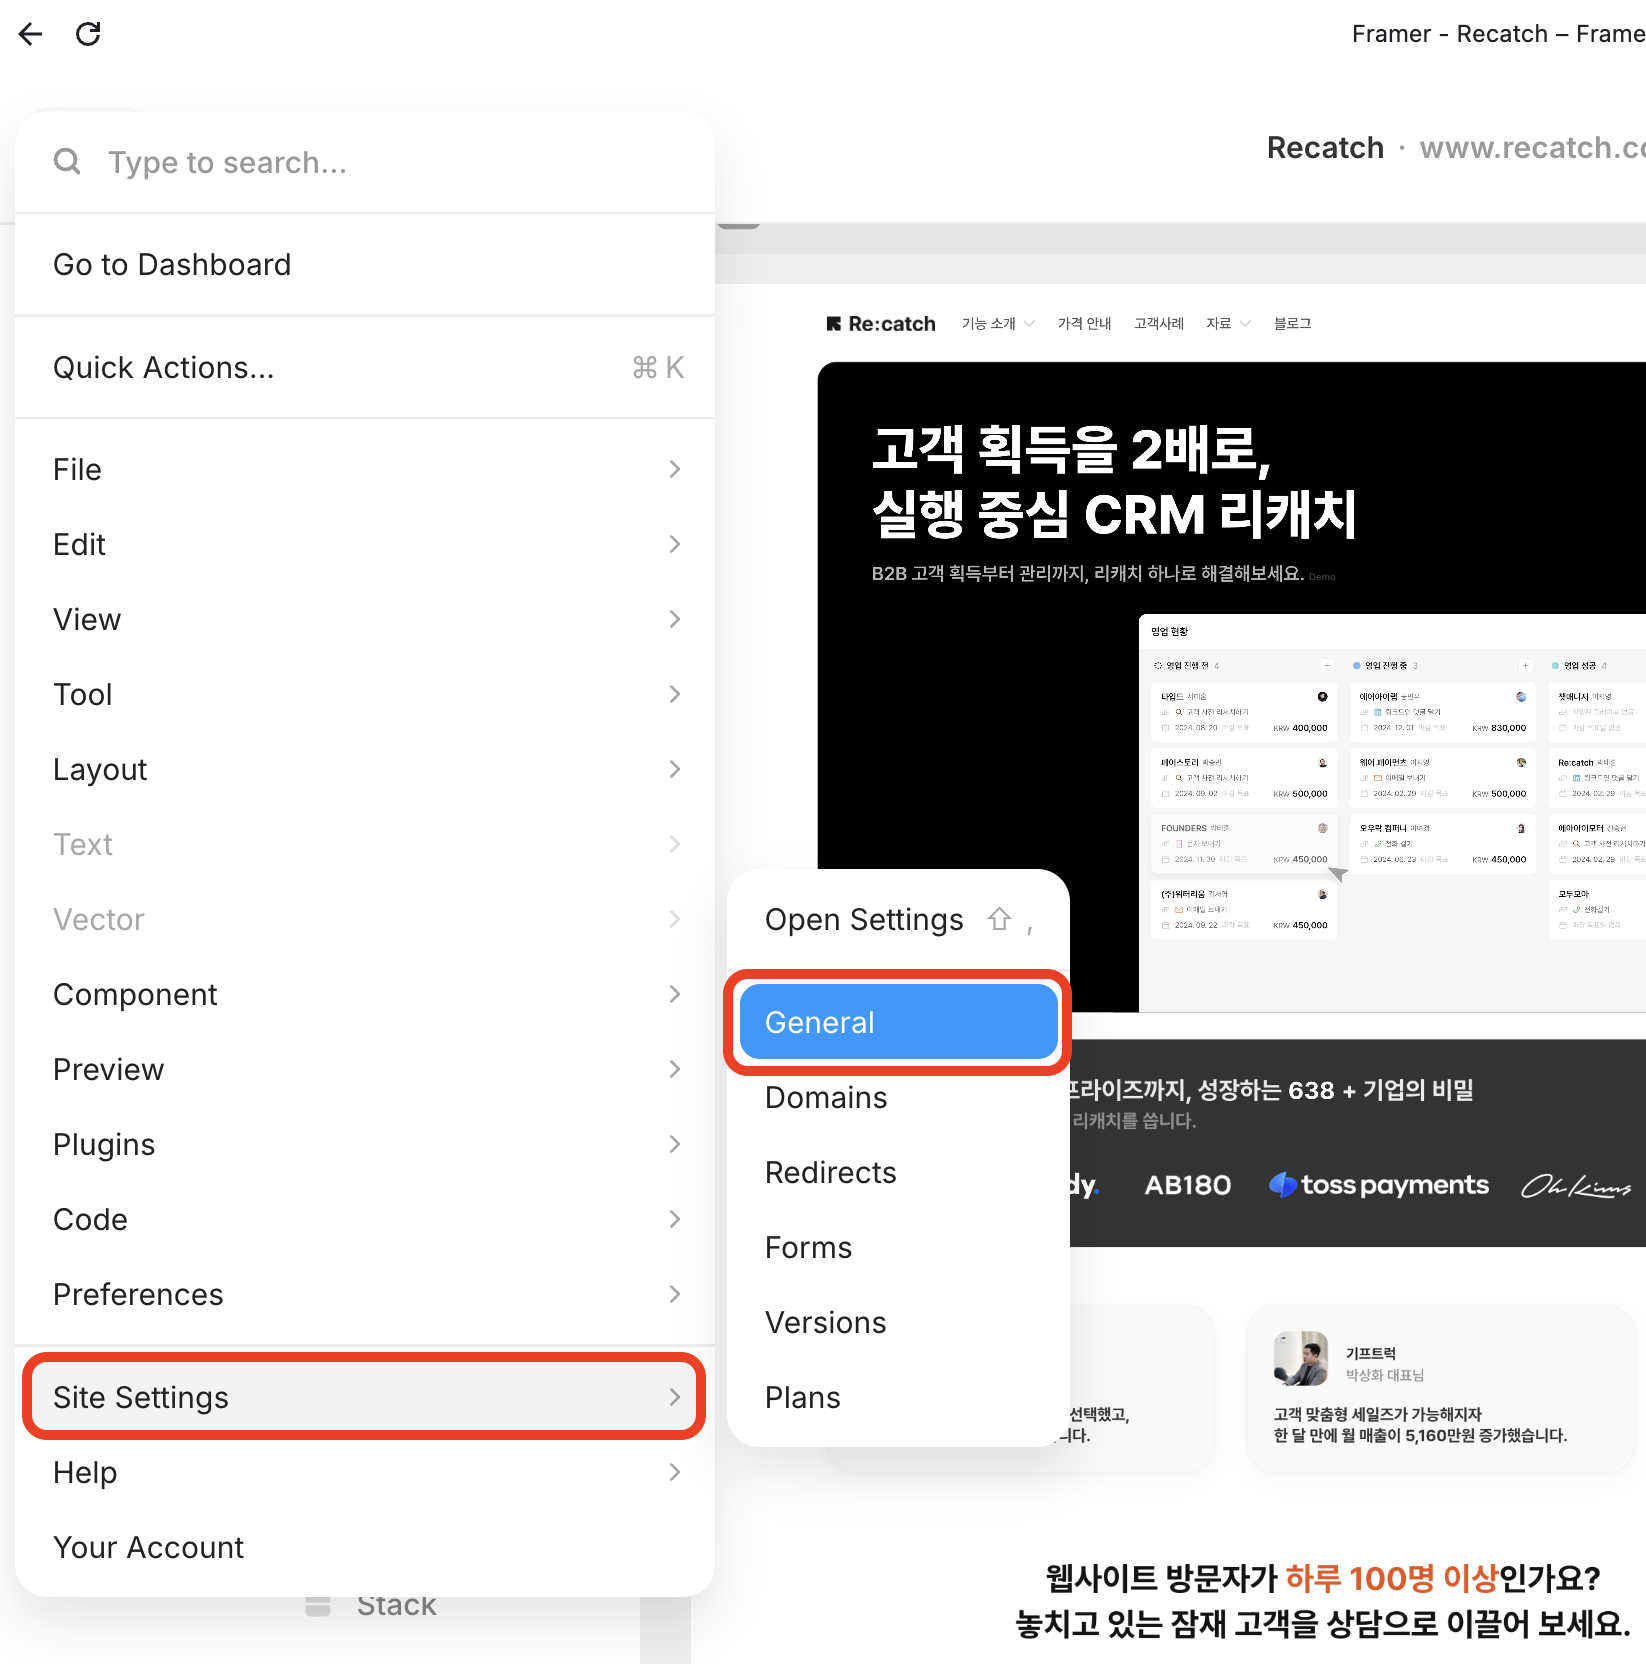Click the hero subtitle B2B 고객 획득부터

[x=1088, y=574]
